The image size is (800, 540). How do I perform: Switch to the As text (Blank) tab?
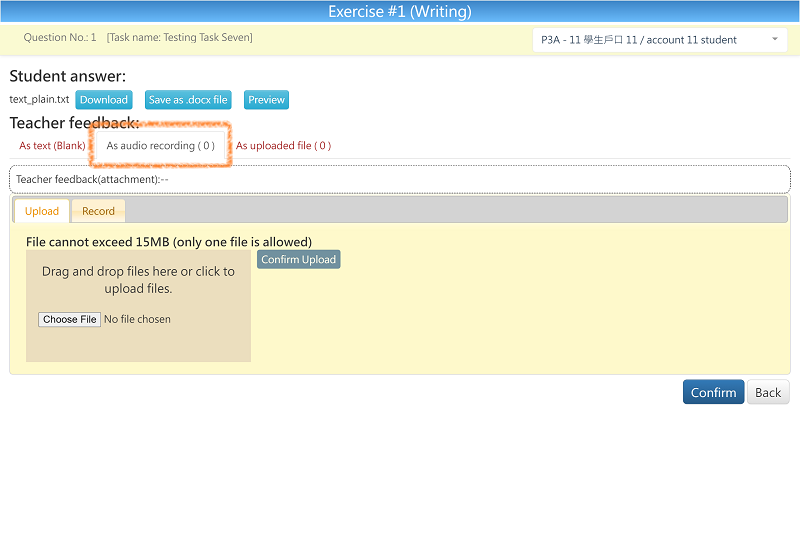(x=52, y=146)
